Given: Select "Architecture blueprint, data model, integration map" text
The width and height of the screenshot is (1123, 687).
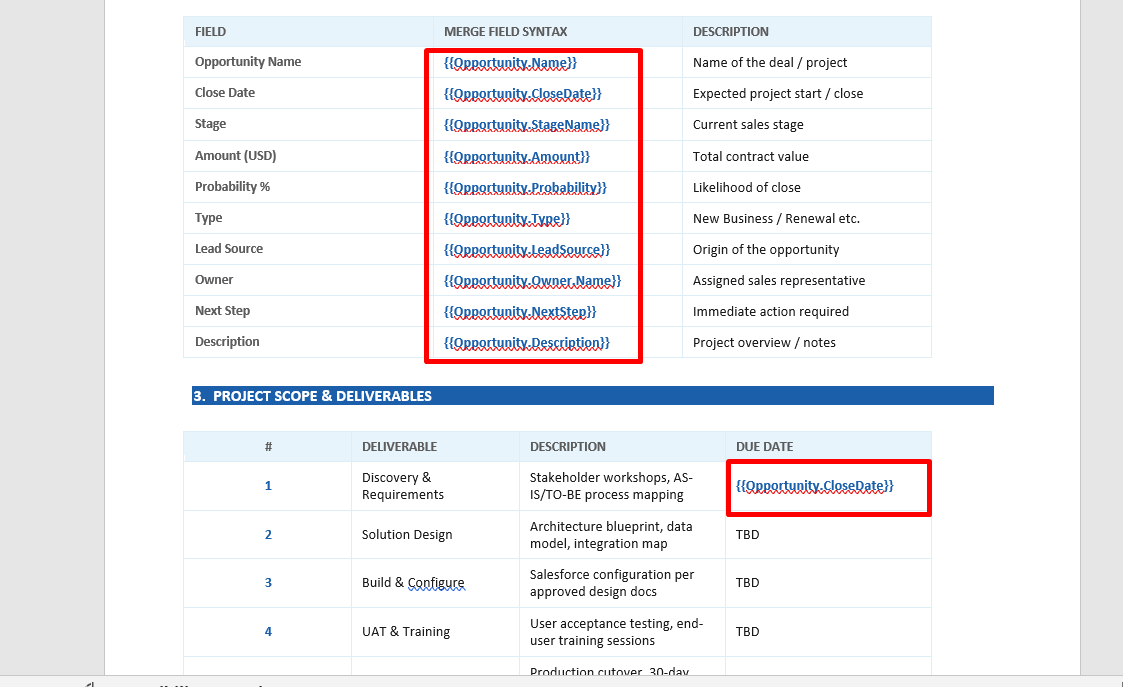Looking at the screenshot, I should pos(611,534).
